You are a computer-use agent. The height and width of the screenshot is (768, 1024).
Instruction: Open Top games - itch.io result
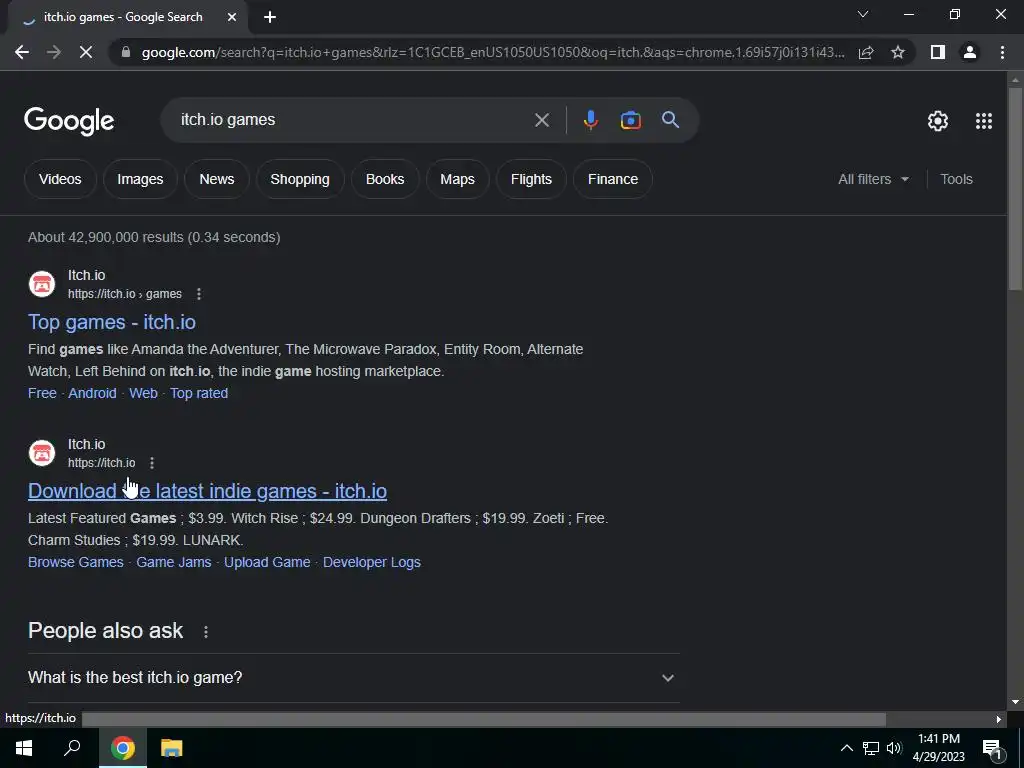pyautogui.click(x=112, y=322)
